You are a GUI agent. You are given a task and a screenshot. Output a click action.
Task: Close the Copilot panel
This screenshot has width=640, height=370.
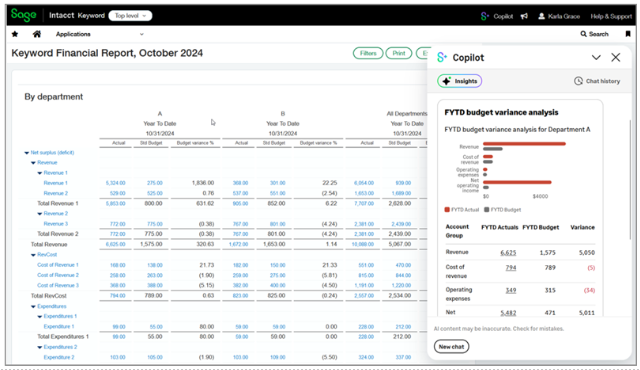[616, 58]
